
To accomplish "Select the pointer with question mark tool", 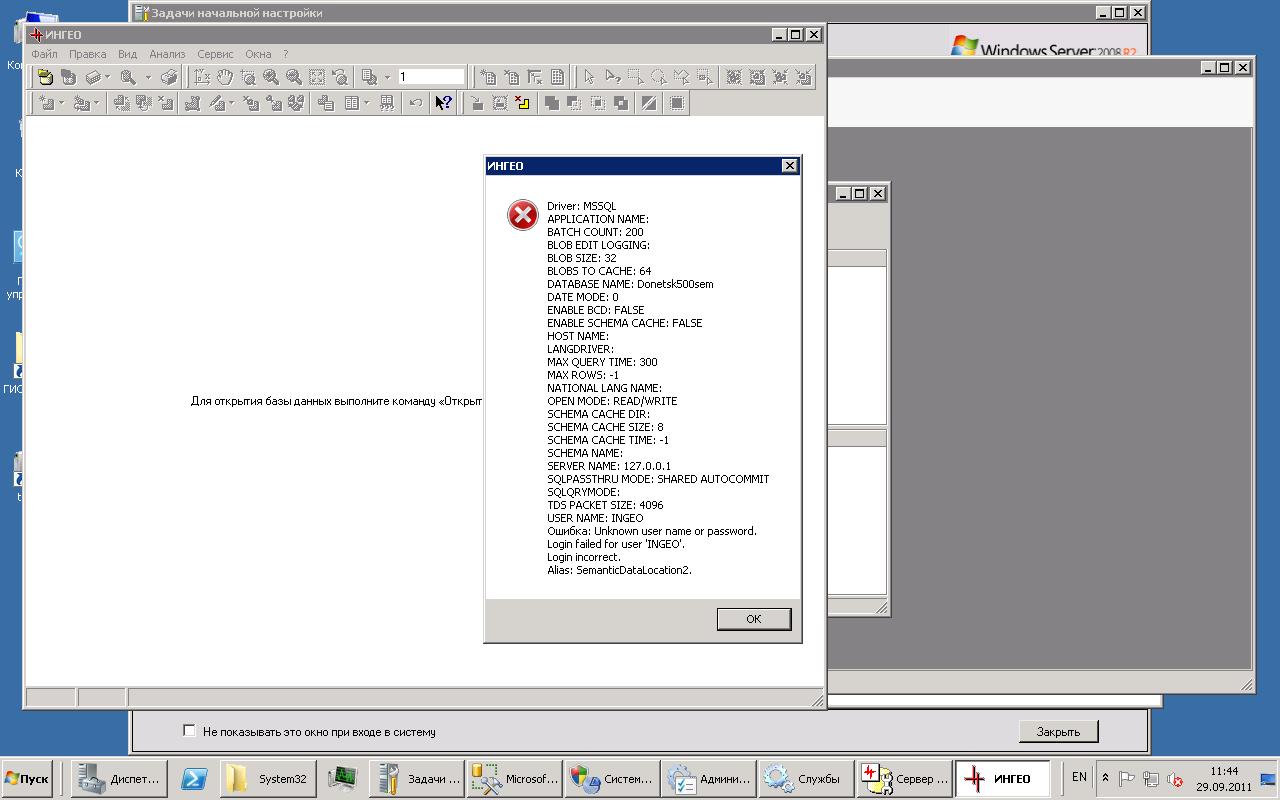I will [613, 77].
